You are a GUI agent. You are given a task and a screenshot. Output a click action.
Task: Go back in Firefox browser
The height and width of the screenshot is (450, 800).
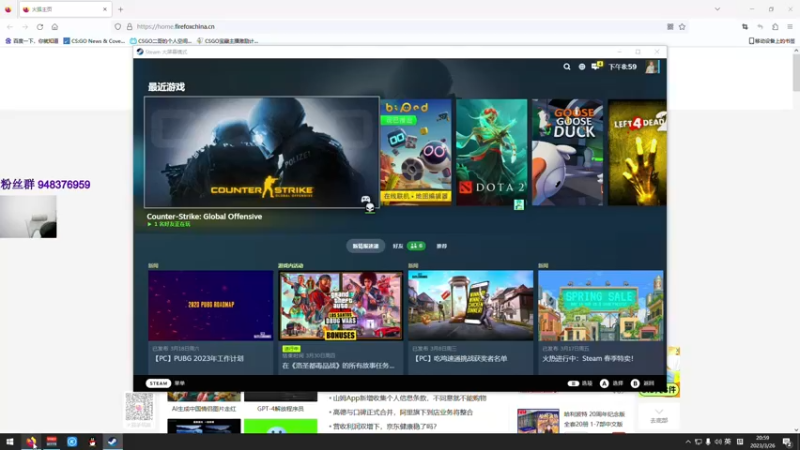click(x=10, y=27)
